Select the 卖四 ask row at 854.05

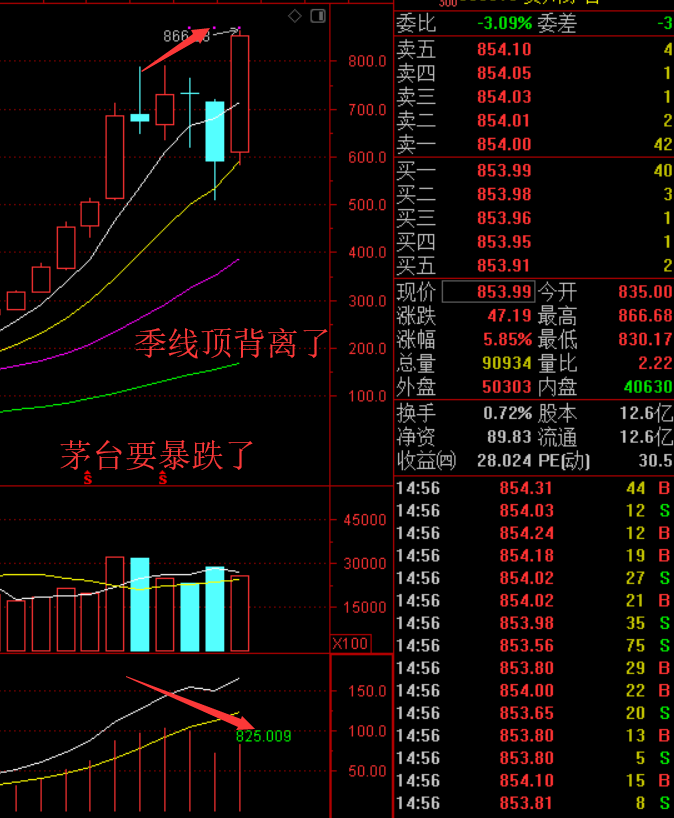click(534, 73)
